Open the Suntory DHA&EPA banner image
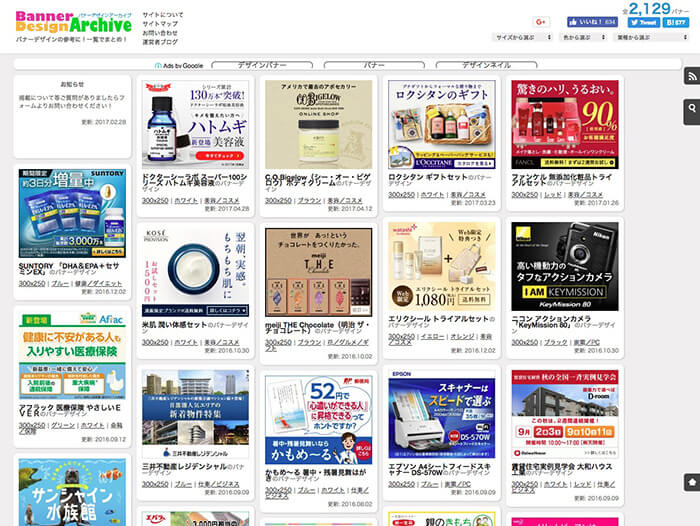The width and height of the screenshot is (700, 526). [72, 213]
